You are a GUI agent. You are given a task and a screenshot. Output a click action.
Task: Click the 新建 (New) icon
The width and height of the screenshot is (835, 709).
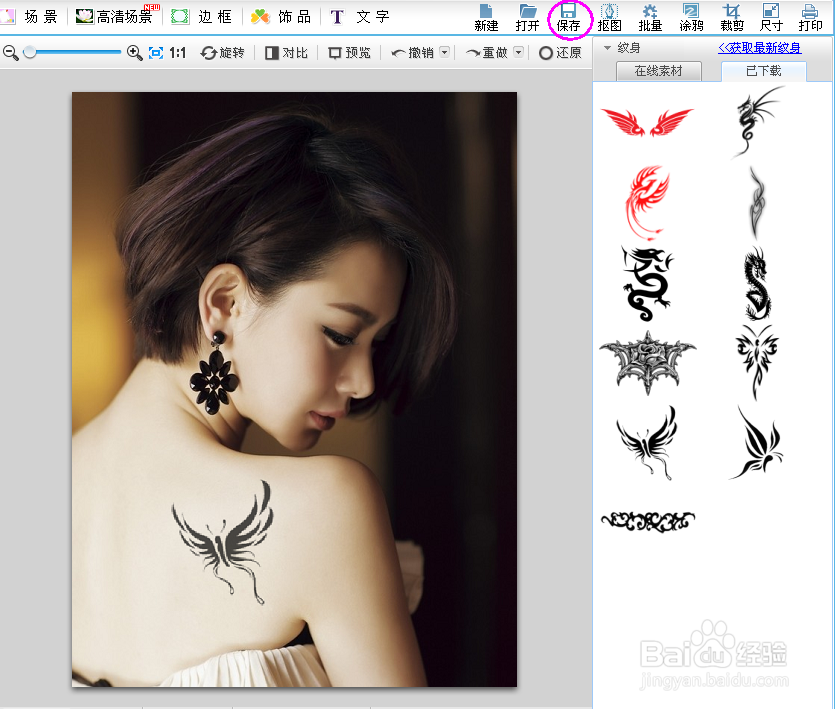coord(486,18)
